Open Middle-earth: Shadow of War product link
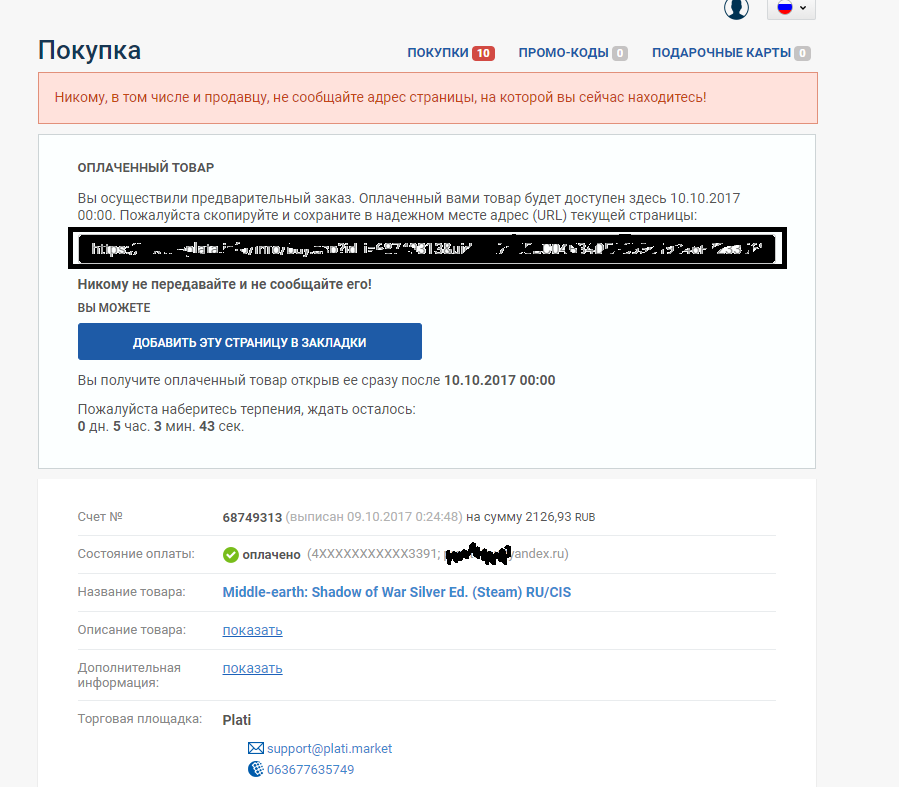 click(397, 592)
